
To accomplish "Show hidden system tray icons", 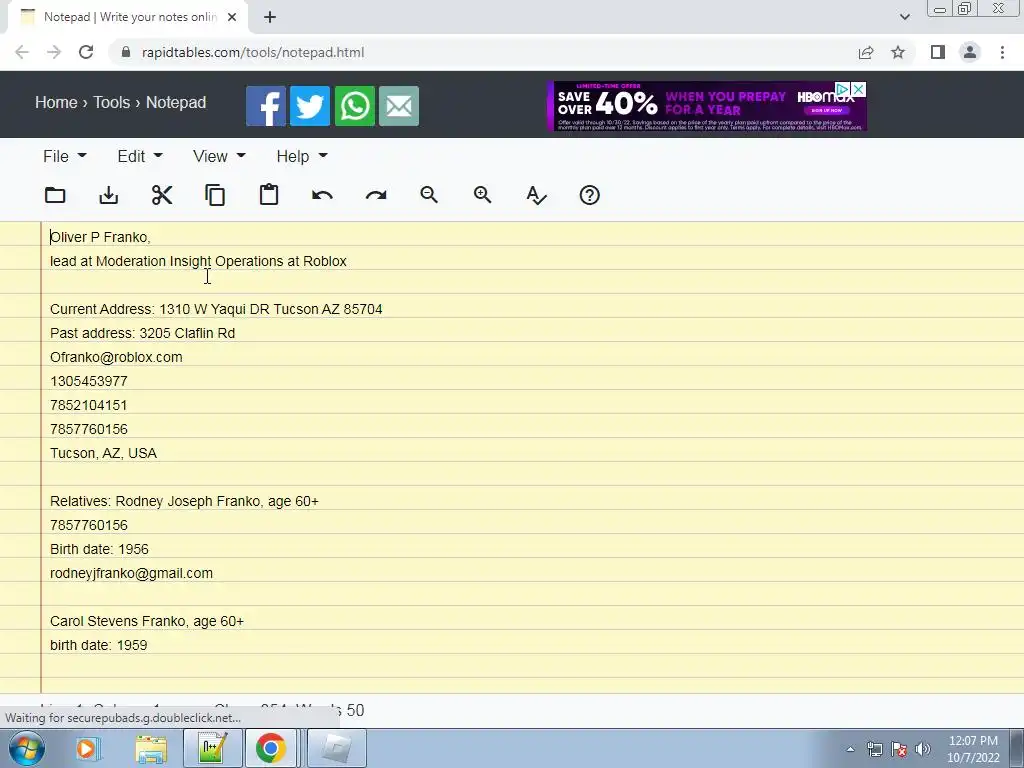I will click(x=850, y=749).
